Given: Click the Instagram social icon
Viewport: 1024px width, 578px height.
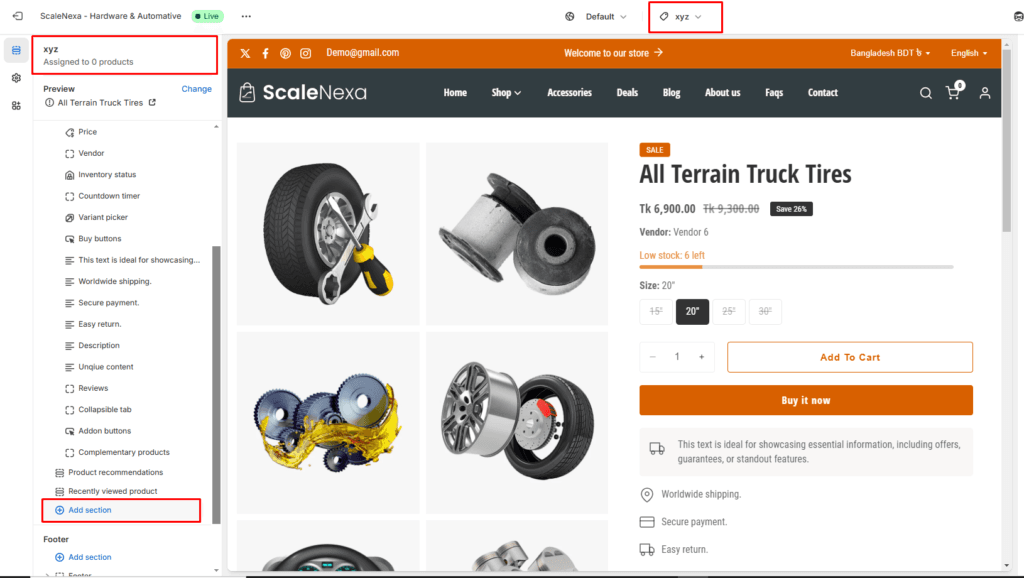Looking at the screenshot, I should point(306,54).
